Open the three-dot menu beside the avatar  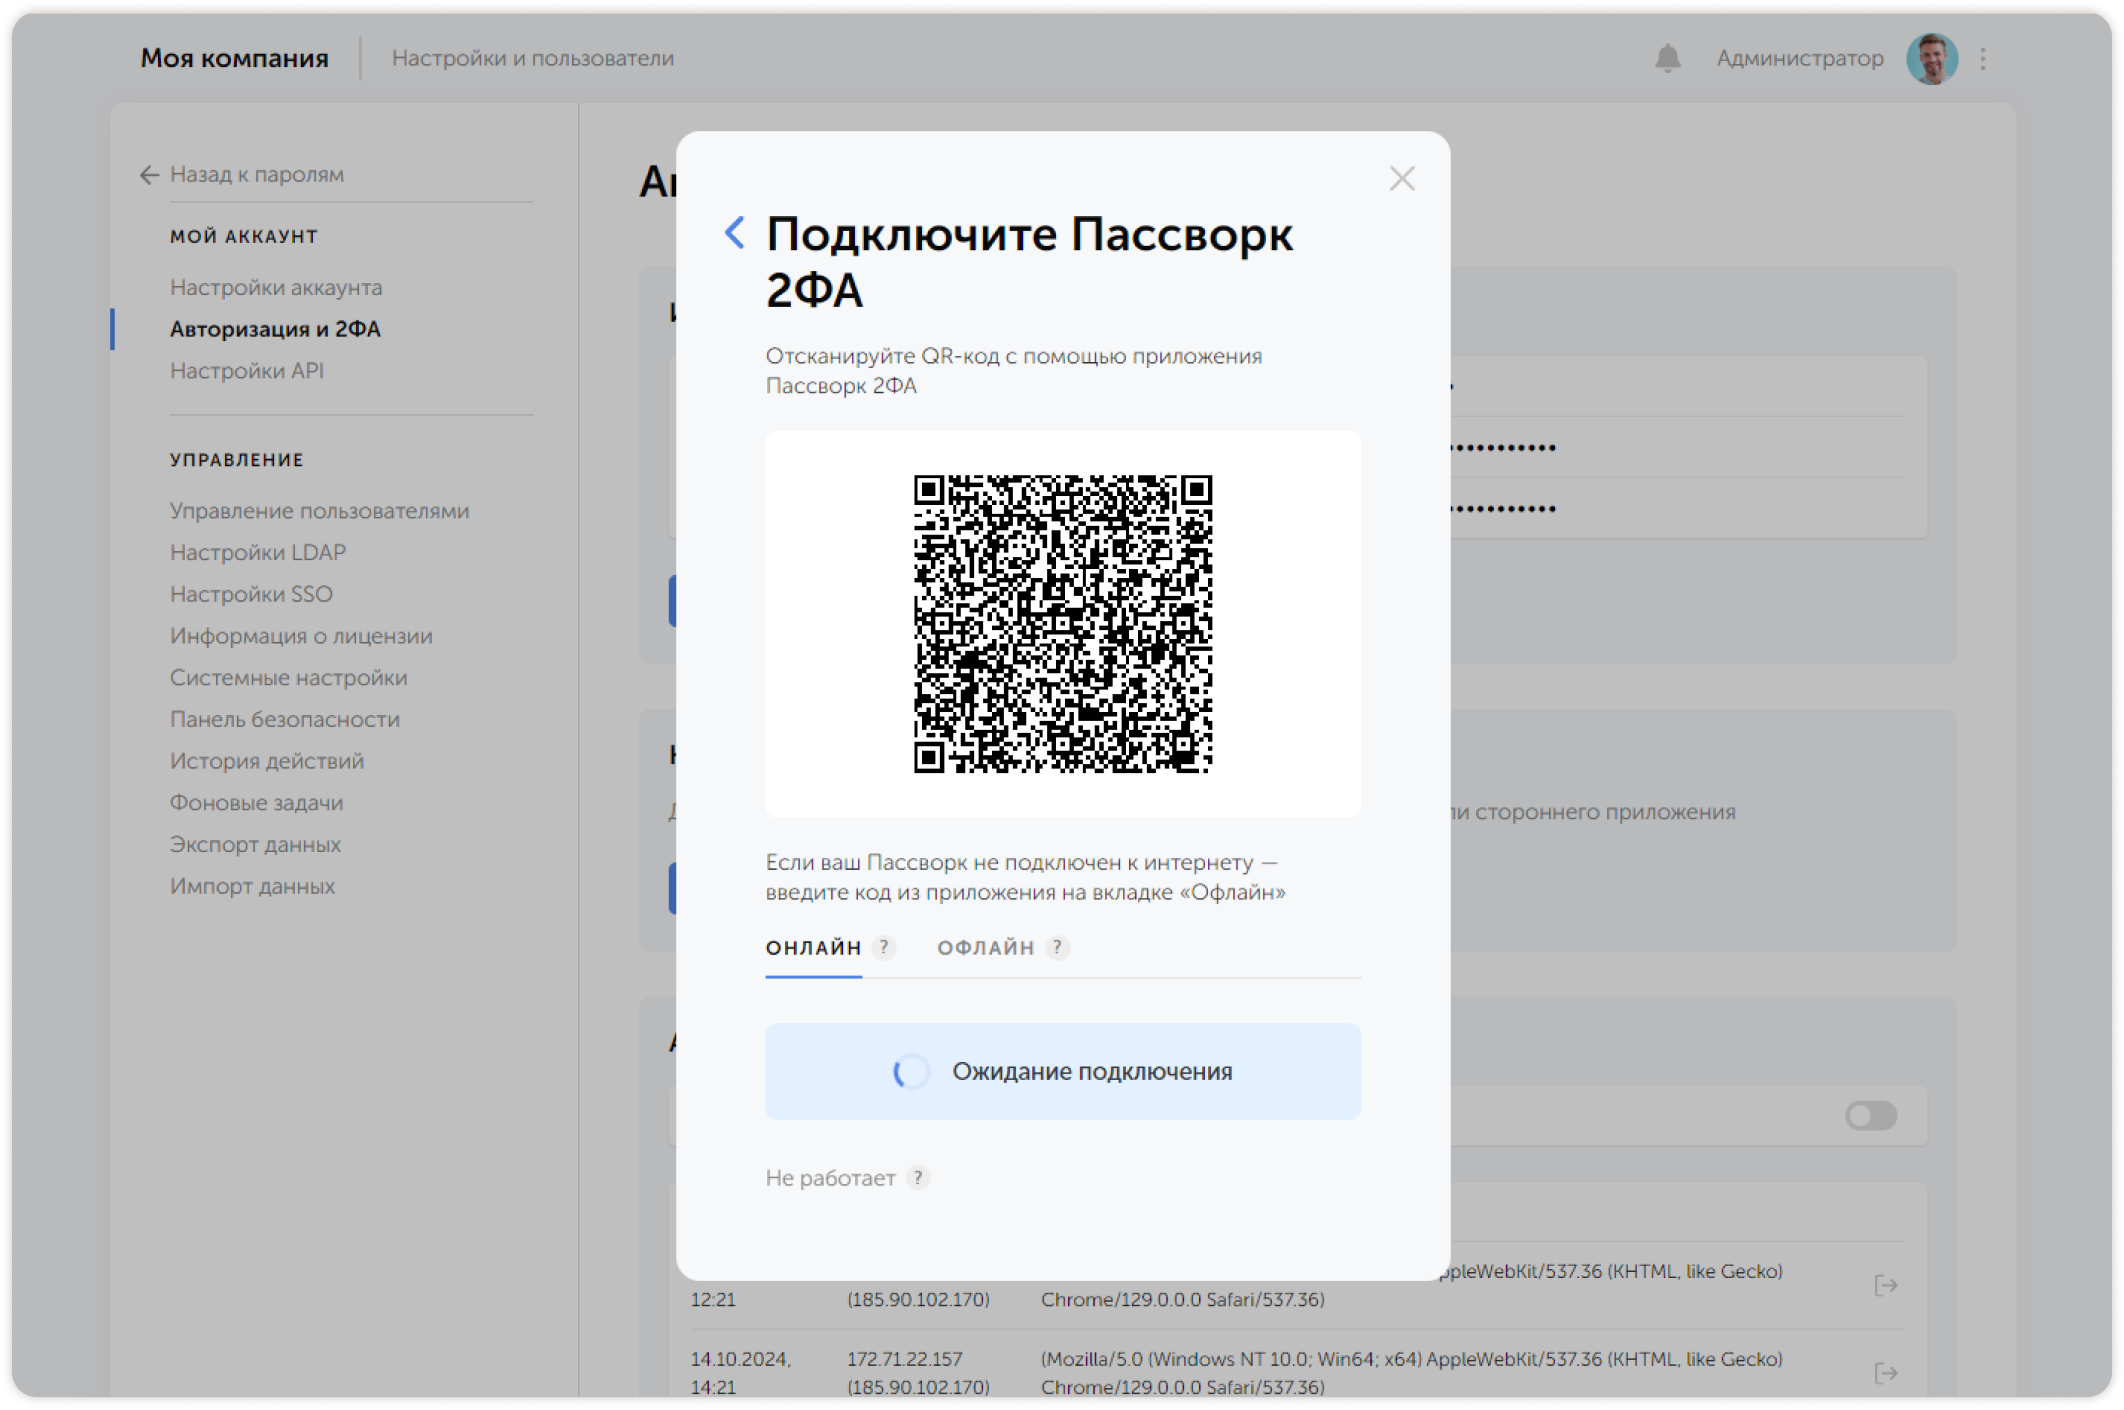pyautogui.click(x=1983, y=57)
